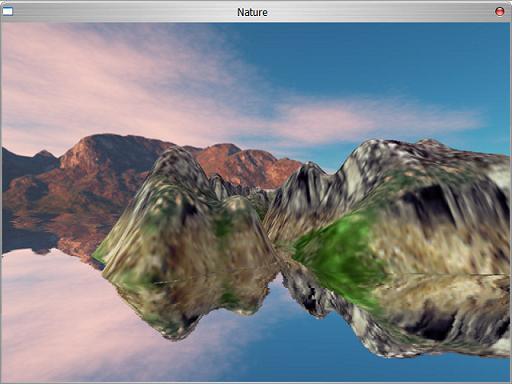Click the Nature title text
512x384 pixels.
click(x=252, y=12)
